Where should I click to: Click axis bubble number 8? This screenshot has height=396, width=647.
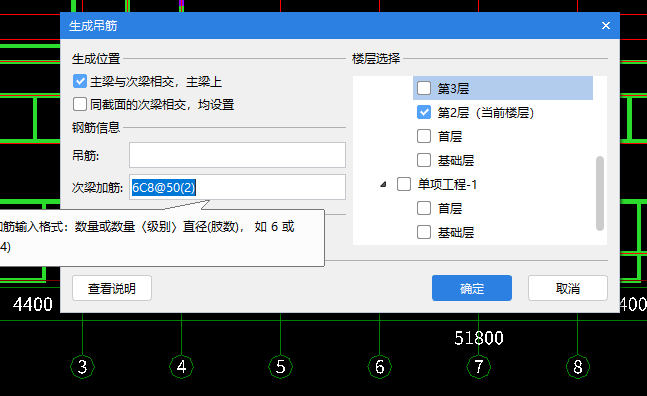pyautogui.click(x=578, y=367)
